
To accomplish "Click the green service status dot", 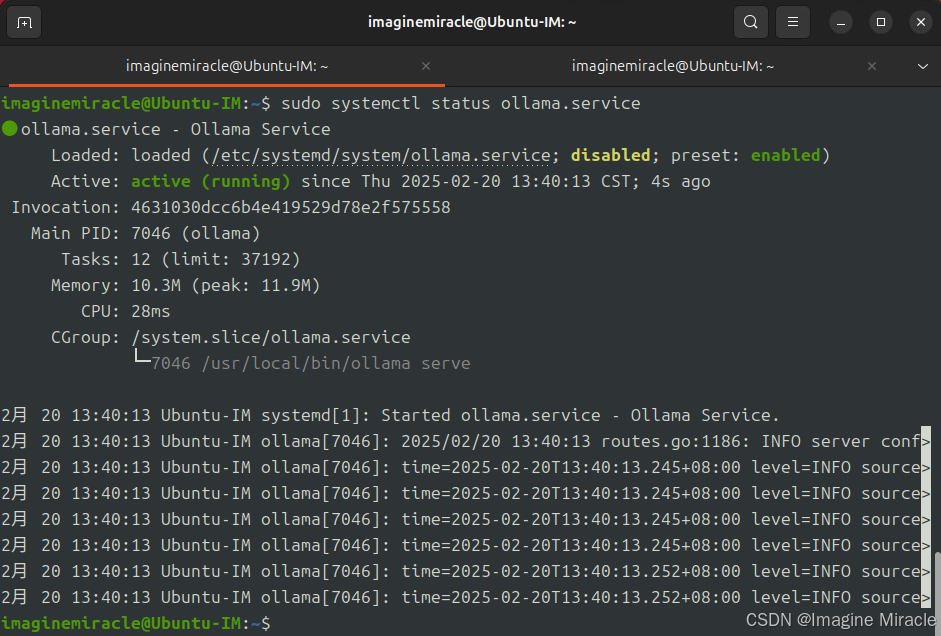I will 10,128.
